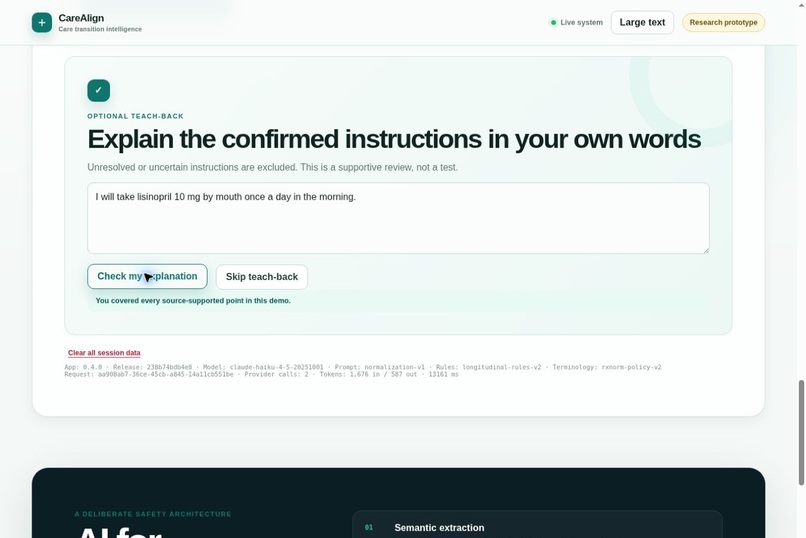The height and width of the screenshot is (538, 806).
Task: Click the Research prototype badge
Action: 723,23
